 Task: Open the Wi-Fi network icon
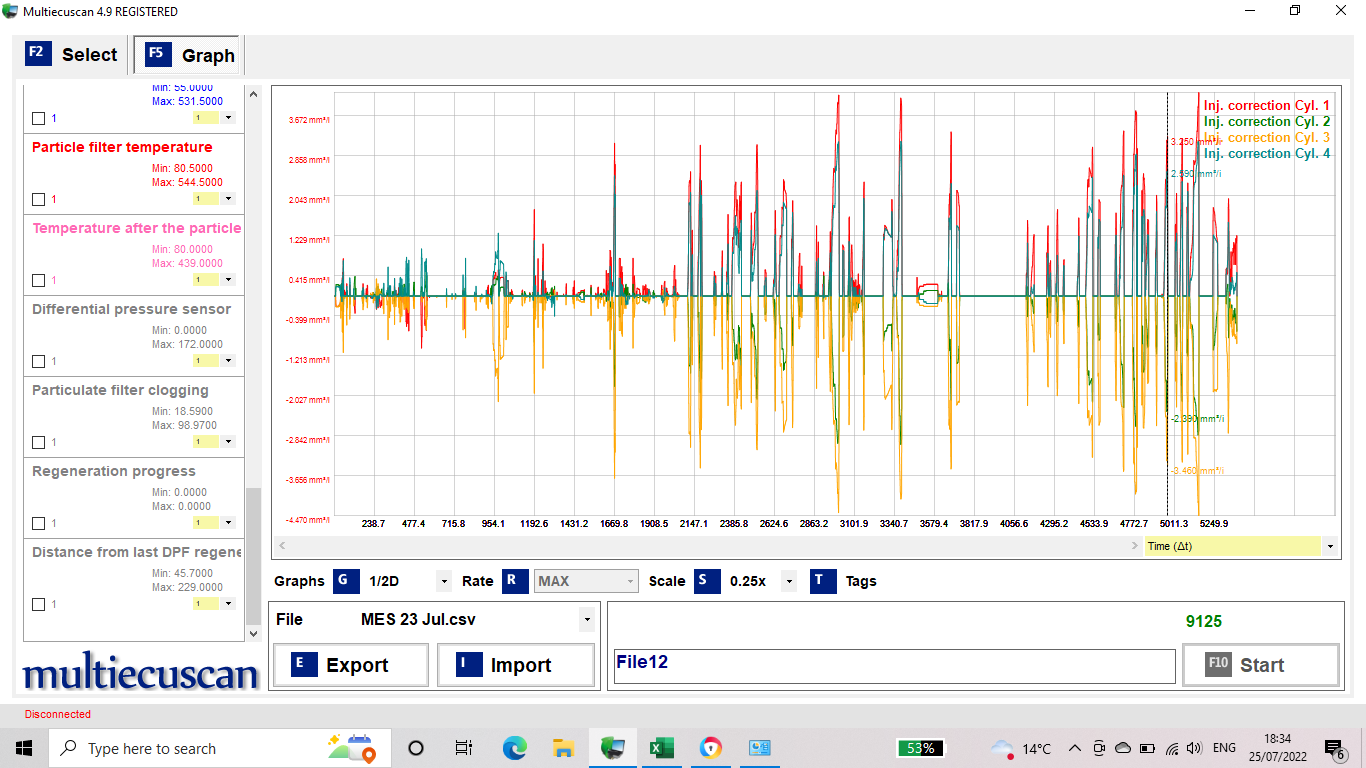pyautogui.click(x=1170, y=748)
